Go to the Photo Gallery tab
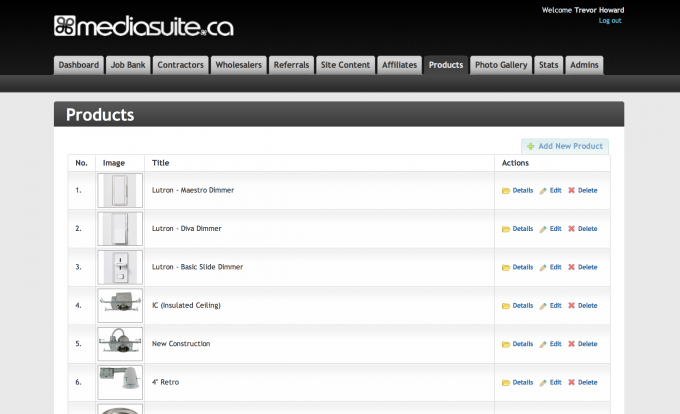Viewport: 680px width, 414px height. (x=500, y=65)
